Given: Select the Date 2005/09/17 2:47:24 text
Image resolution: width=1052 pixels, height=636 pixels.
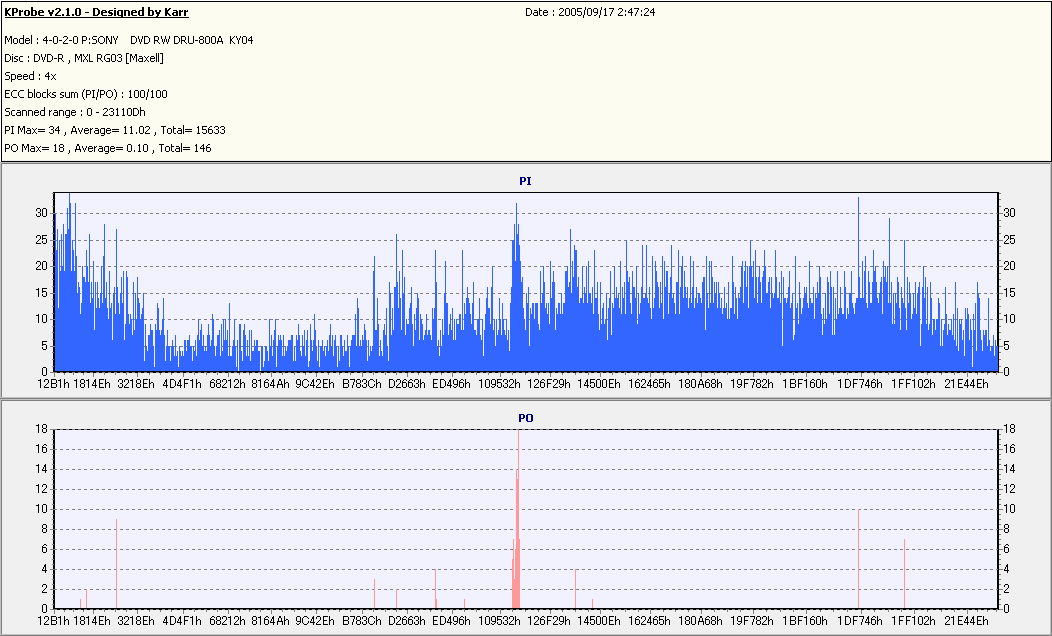Looking at the screenshot, I should click(590, 12).
